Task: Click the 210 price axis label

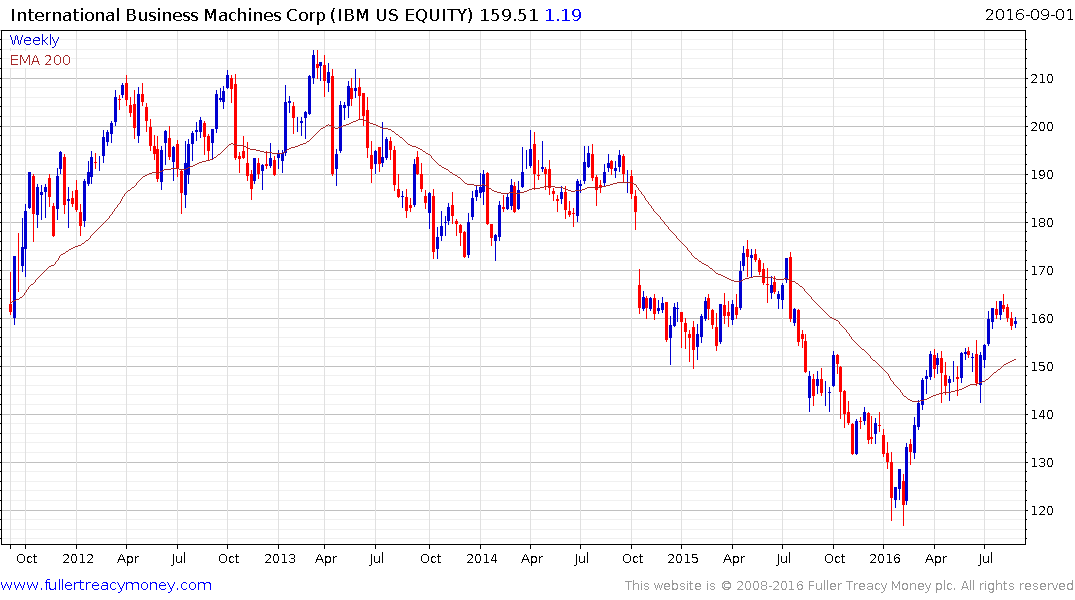Action: tap(1042, 79)
